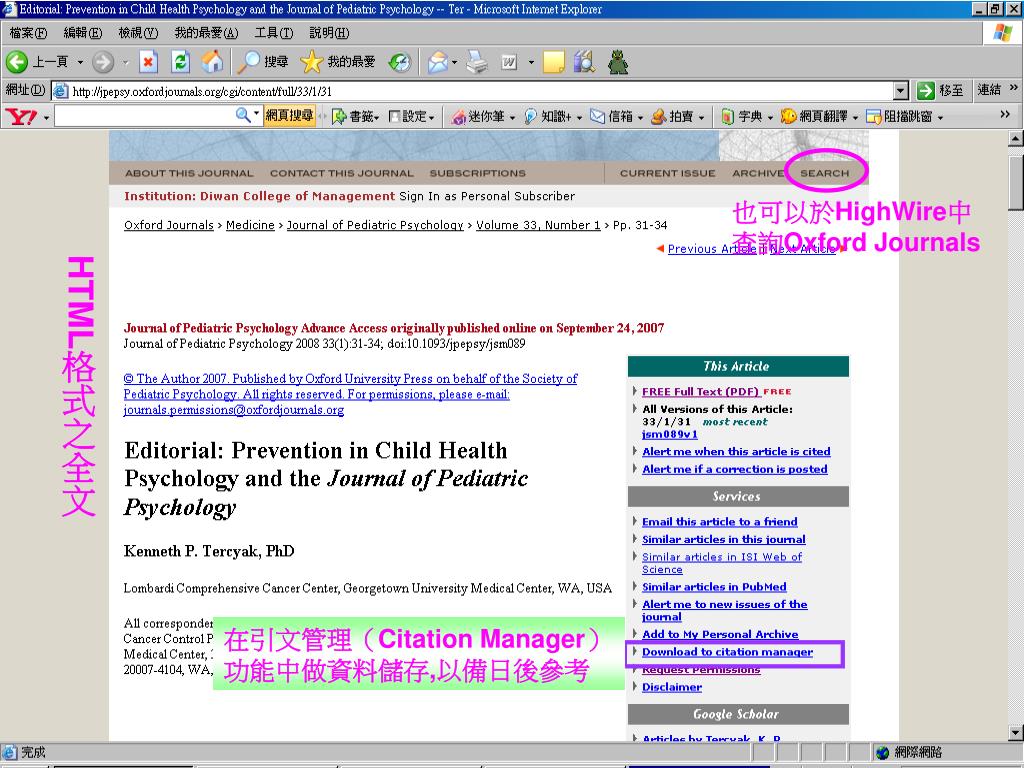Open Similar articles in PubMed link
Screen dimensions: 1024x768
714,586
